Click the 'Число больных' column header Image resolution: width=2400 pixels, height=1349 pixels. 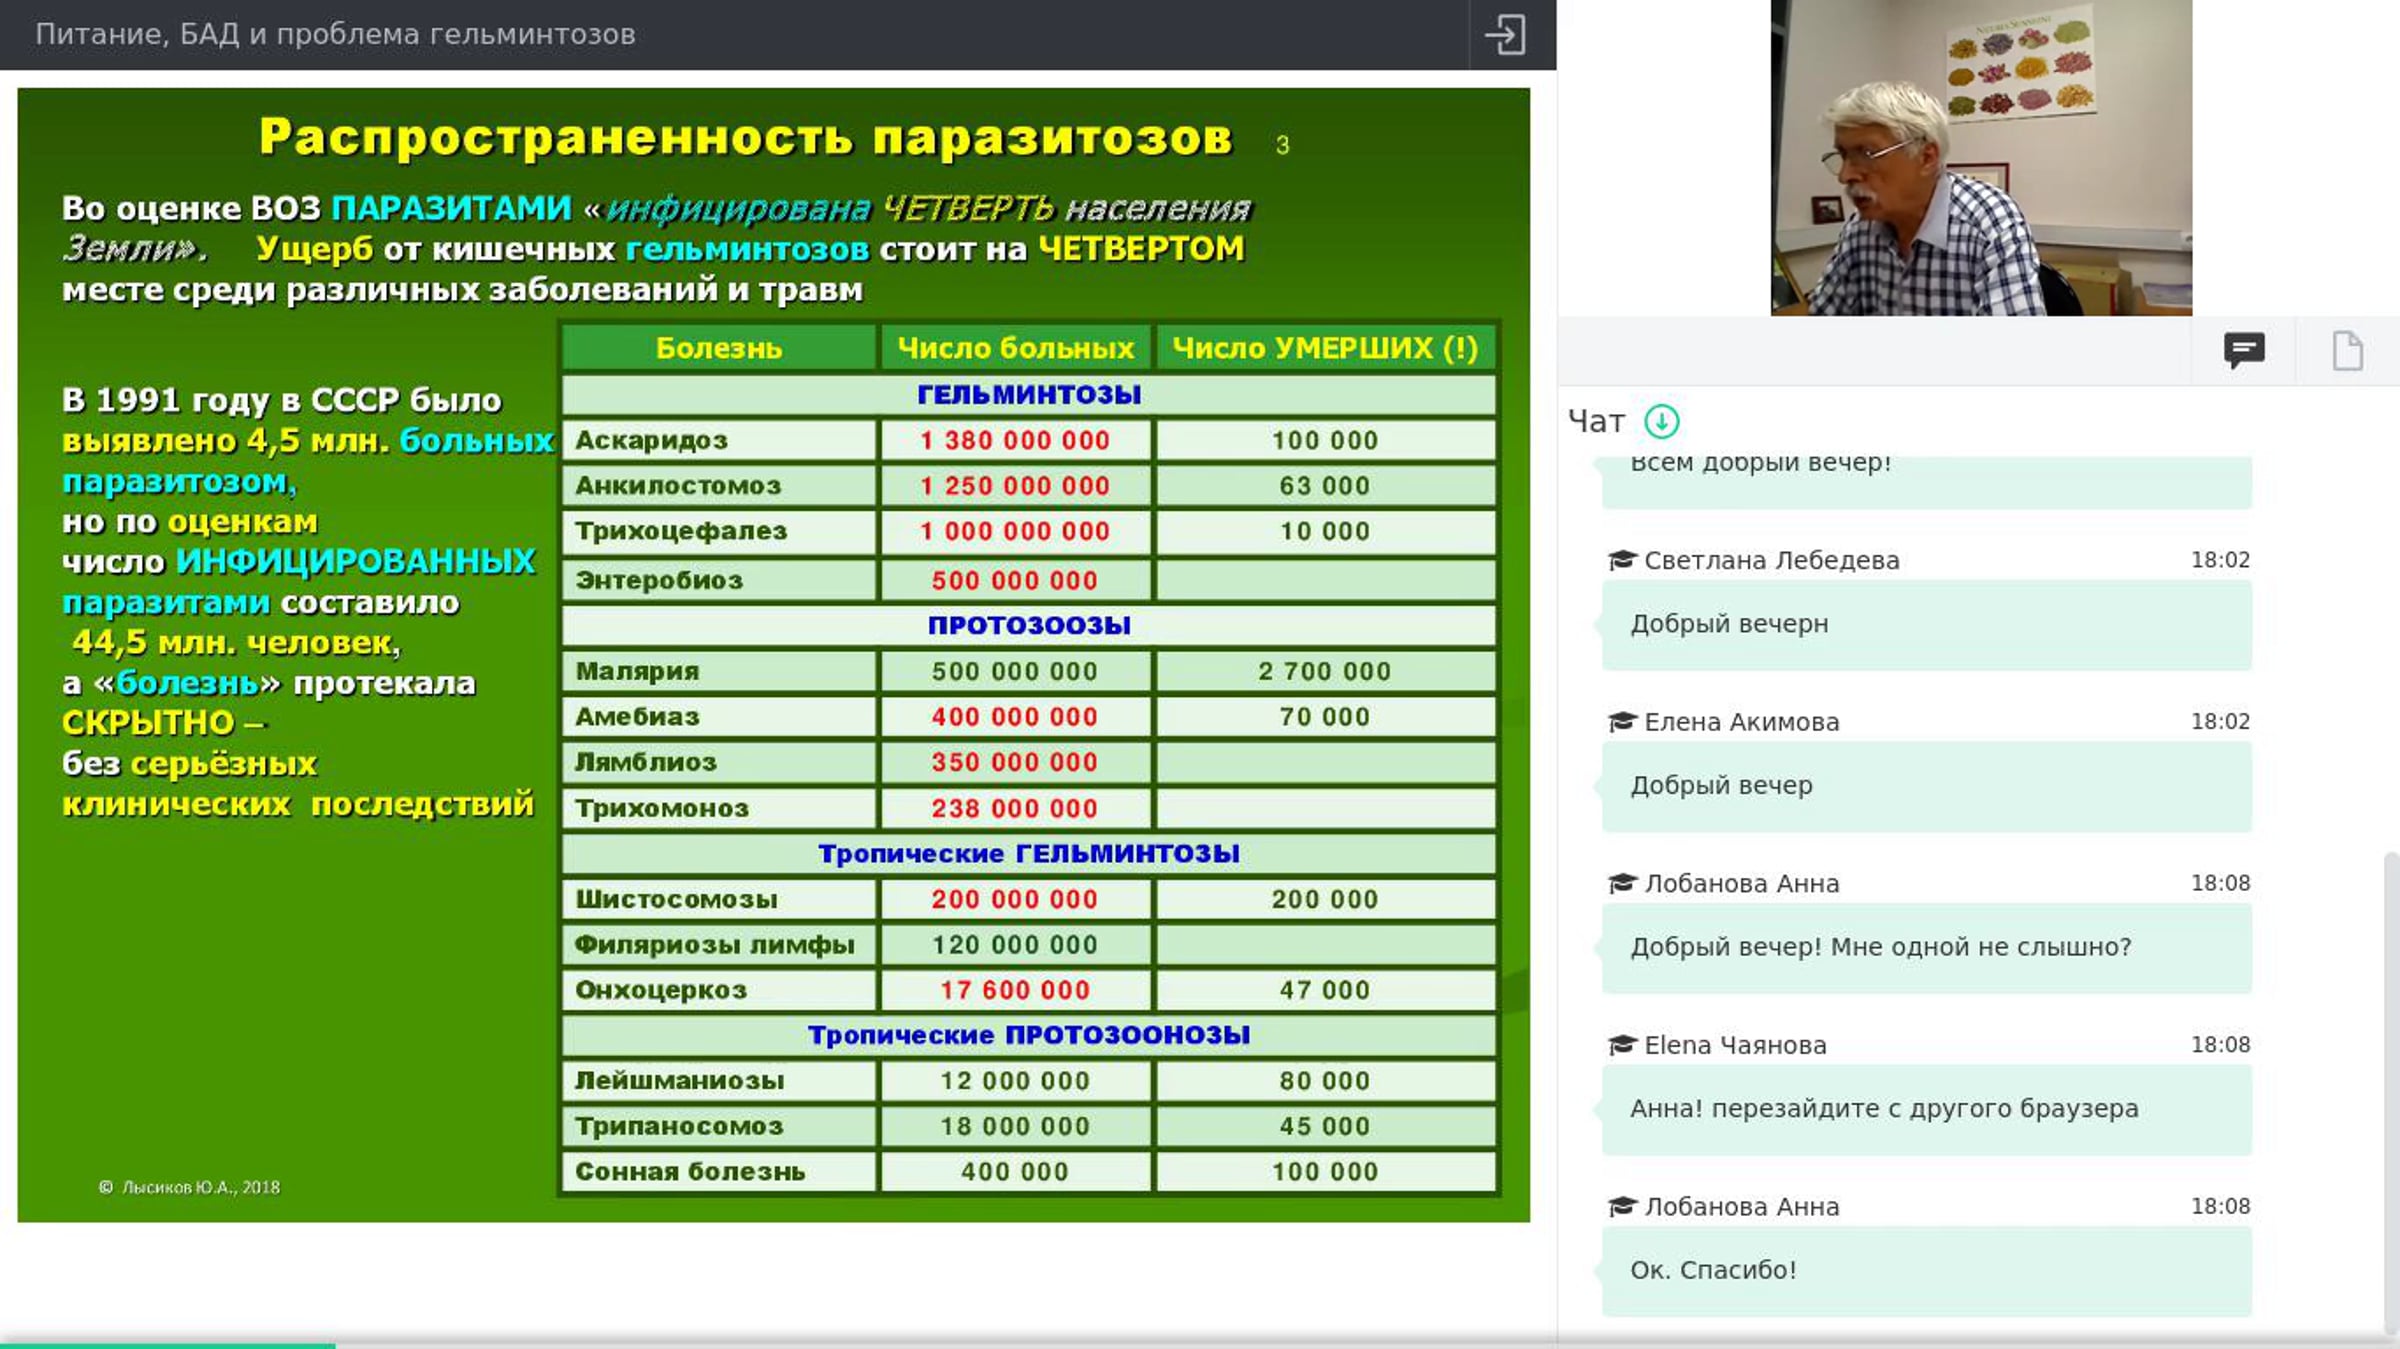(x=1015, y=348)
